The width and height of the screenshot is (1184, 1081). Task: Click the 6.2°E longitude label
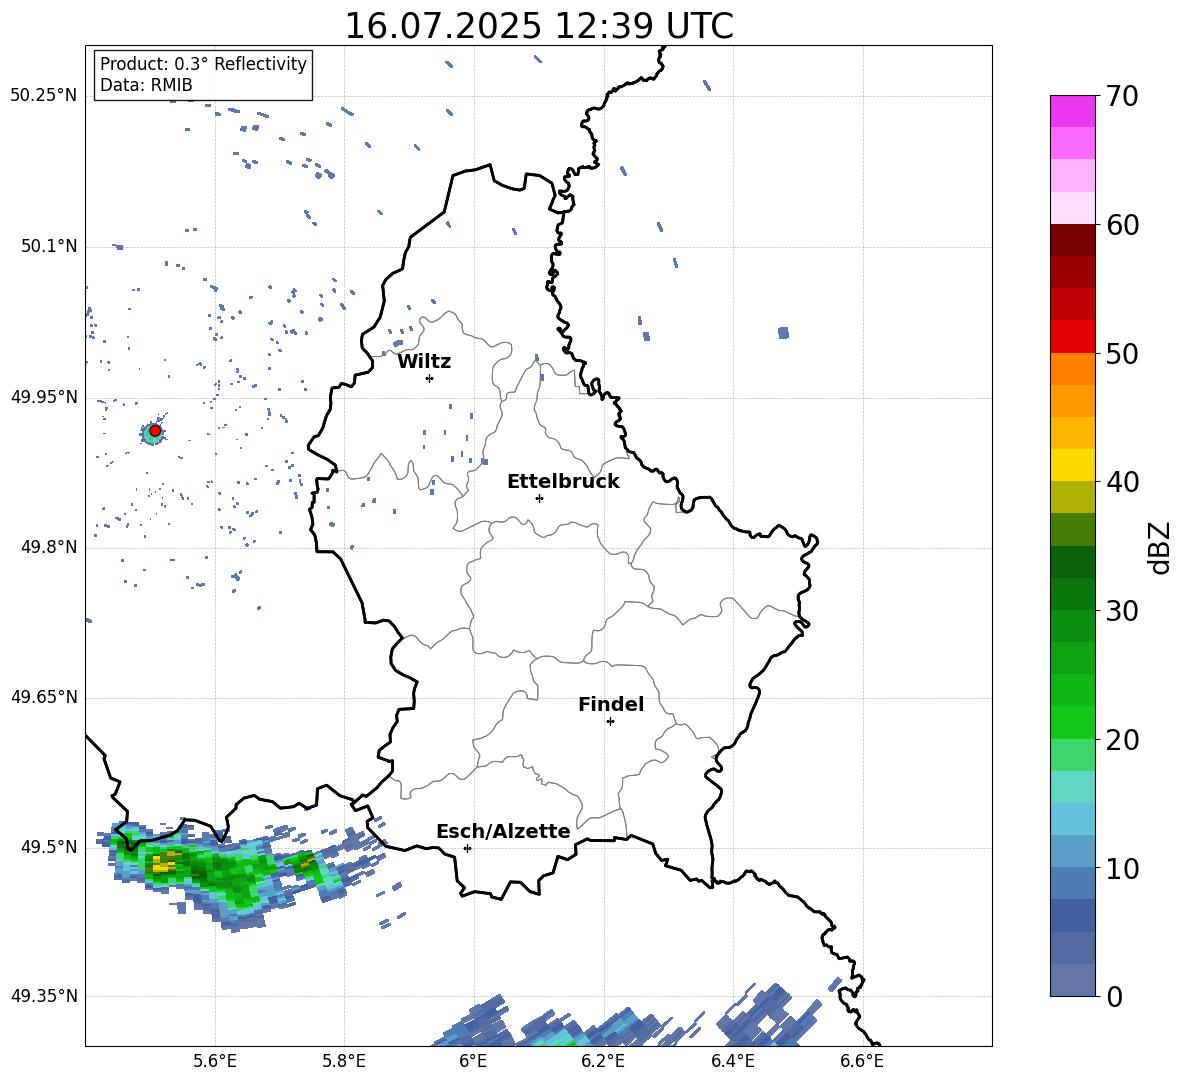pyautogui.click(x=603, y=1062)
